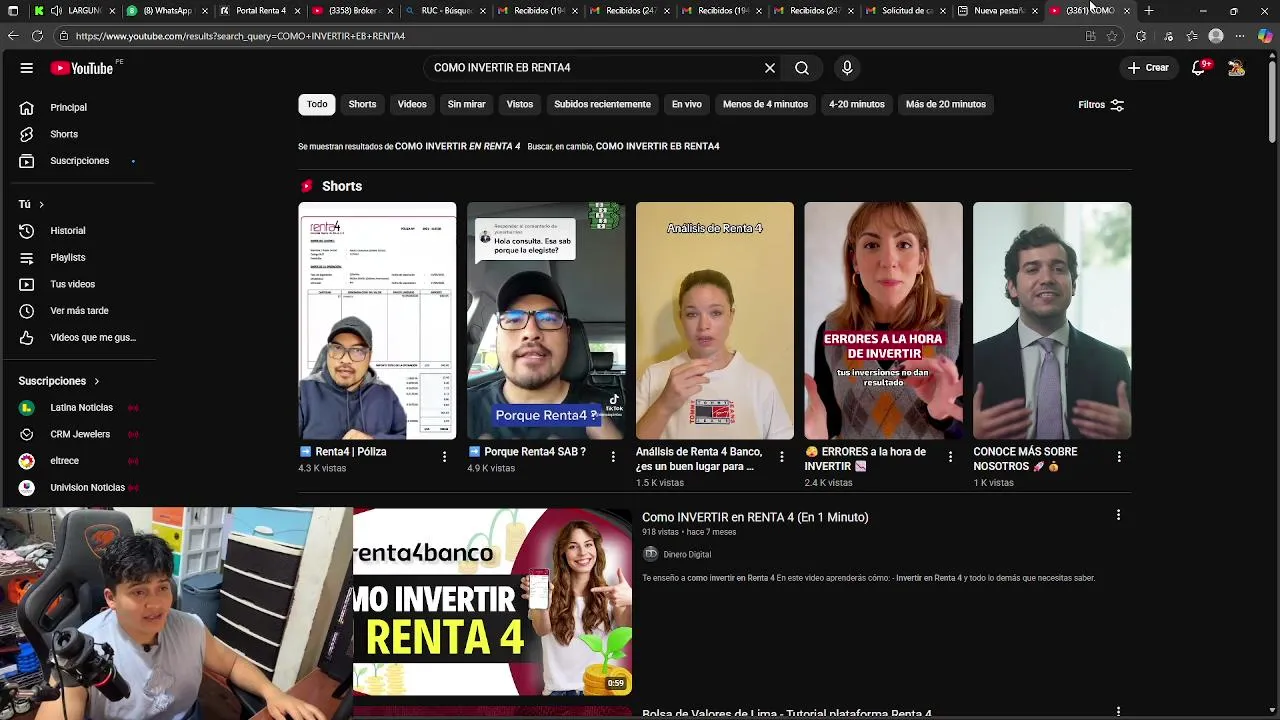The width and height of the screenshot is (1280, 720).
Task: Select the Sin mirar filter chip
Action: click(466, 104)
